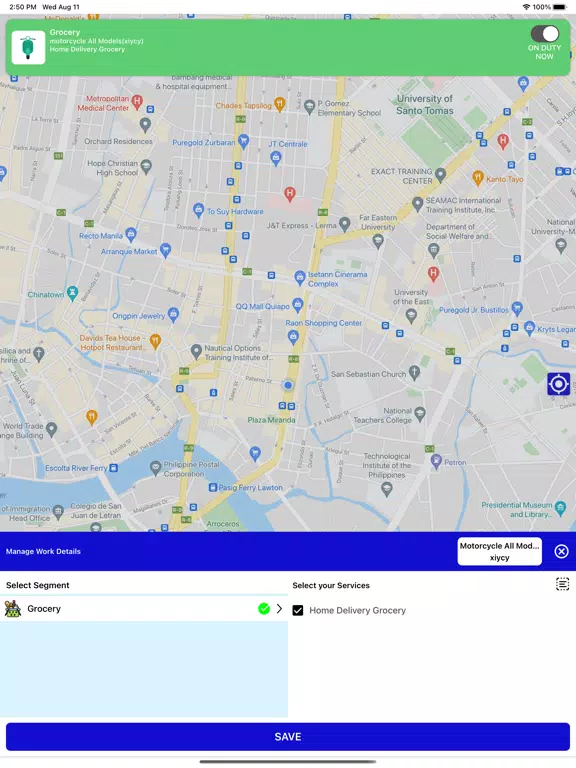Tap the Metropolitan Medical Center hospital marker
This screenshot has width=576, height=768.
138,101
